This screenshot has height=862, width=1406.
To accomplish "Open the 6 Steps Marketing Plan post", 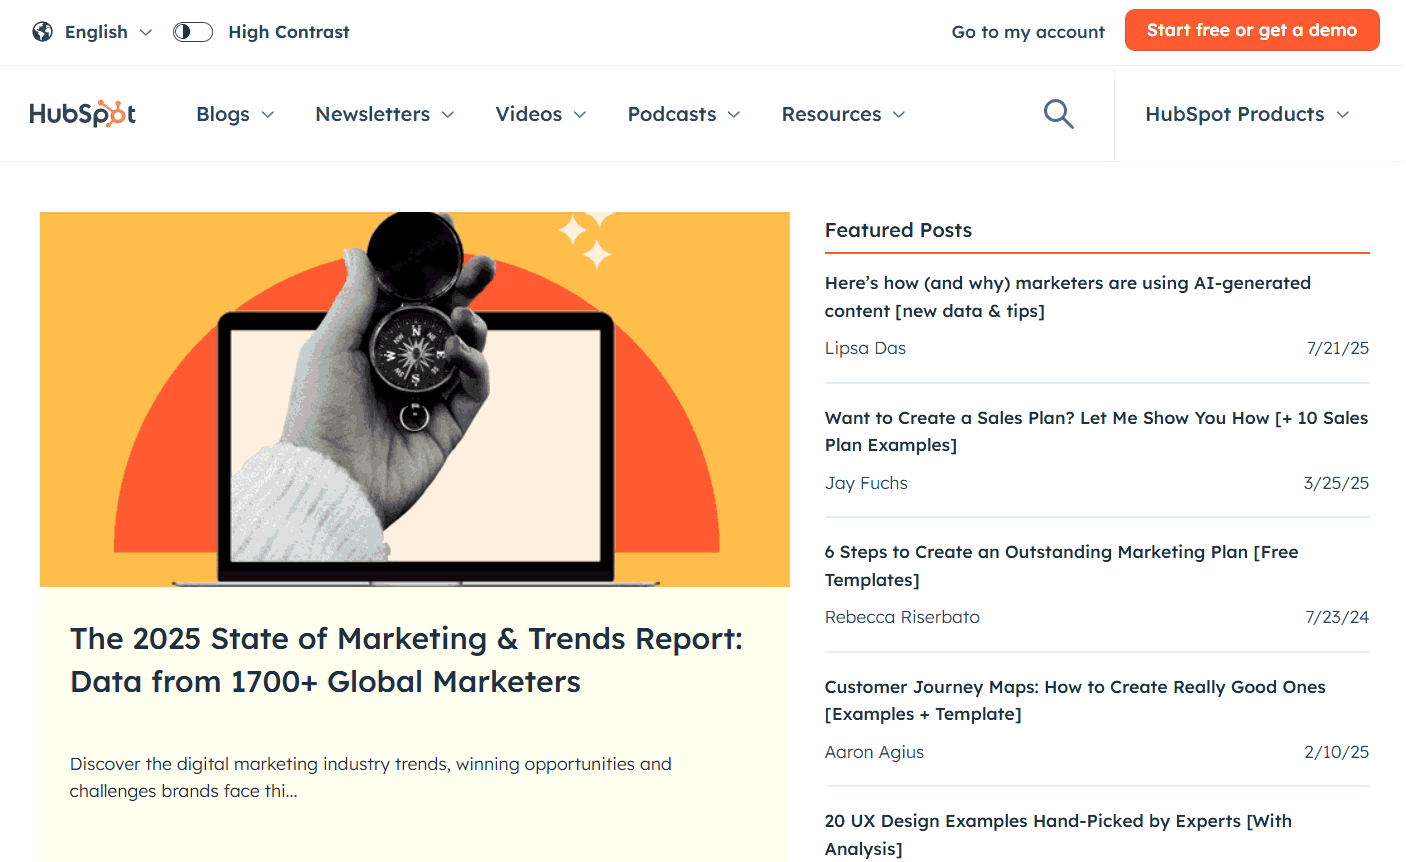I will 1061,565.
